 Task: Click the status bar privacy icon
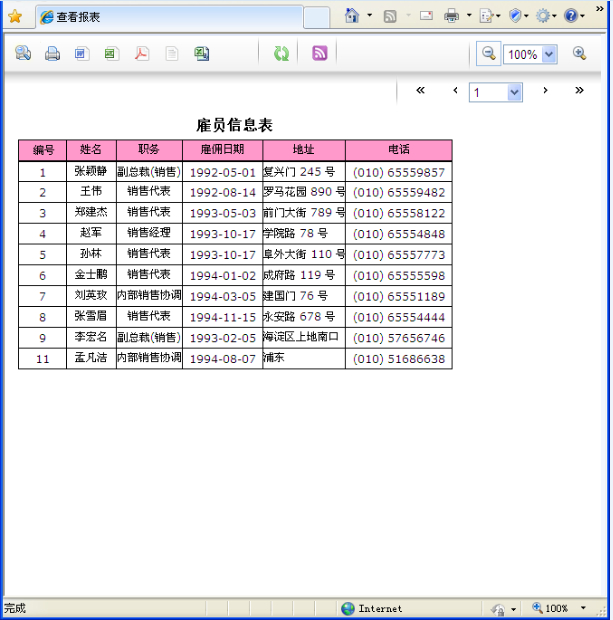point(498,609)
